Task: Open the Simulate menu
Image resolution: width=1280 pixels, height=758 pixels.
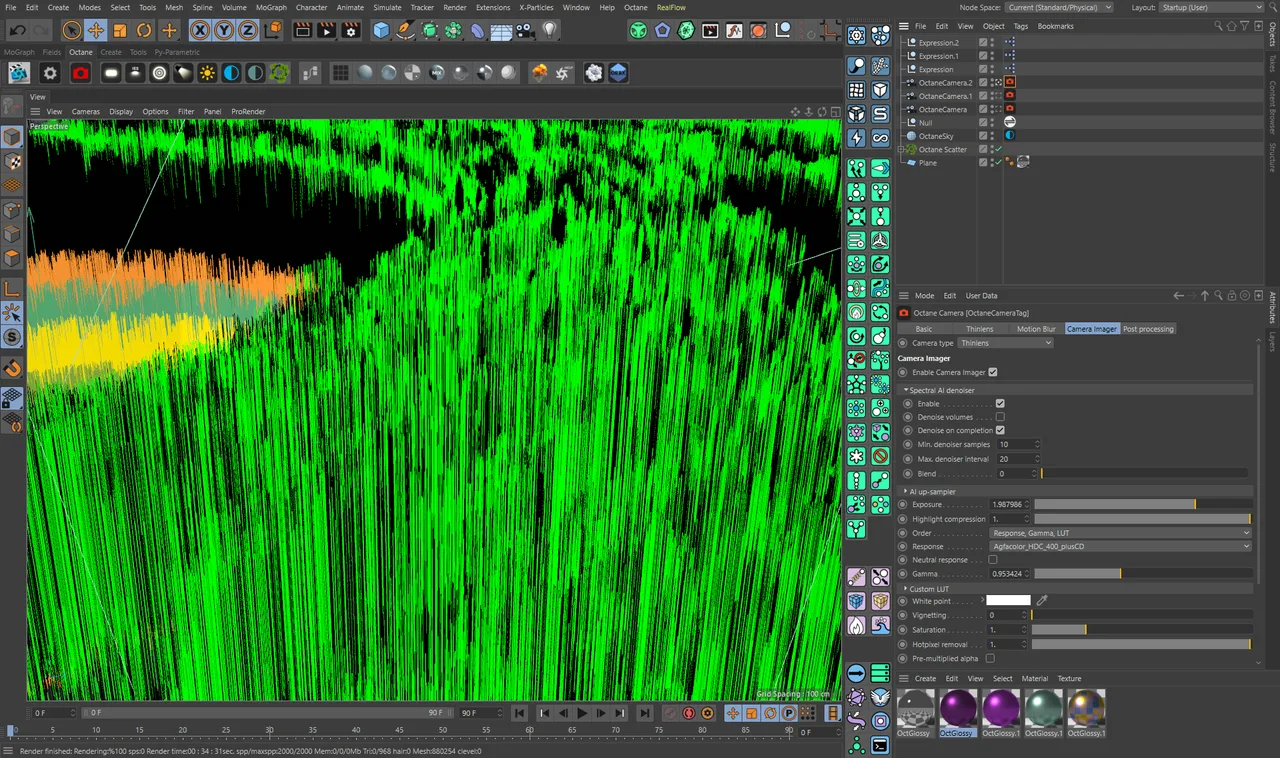Action: [x=387, y=7]
